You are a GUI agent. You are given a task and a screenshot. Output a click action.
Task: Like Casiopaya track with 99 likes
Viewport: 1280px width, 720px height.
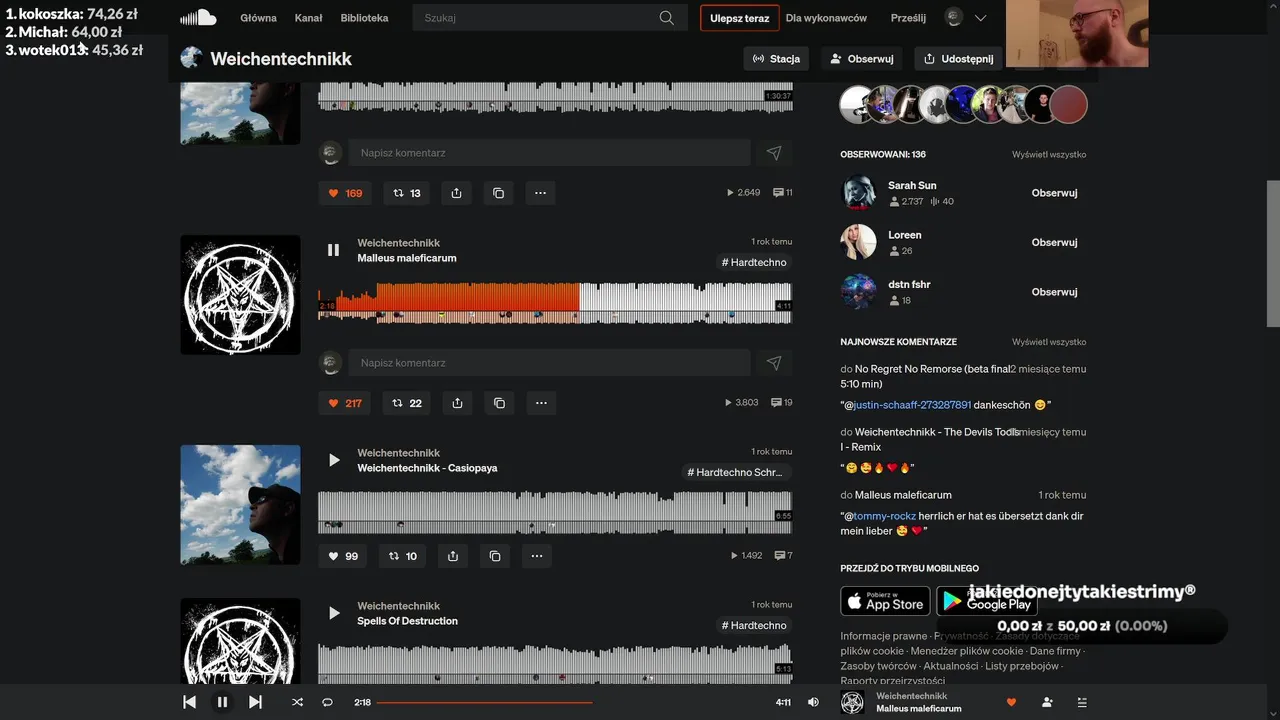(343, 556)
